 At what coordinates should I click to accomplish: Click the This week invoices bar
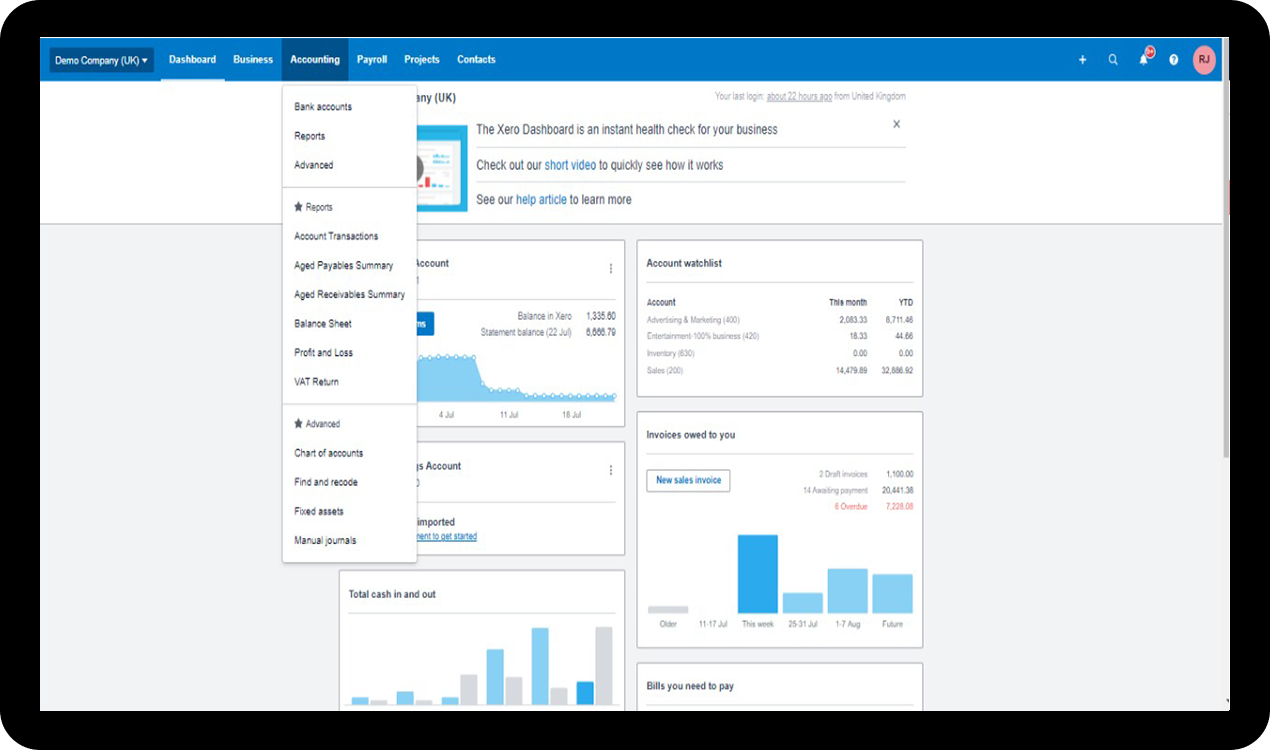point(757,574)
